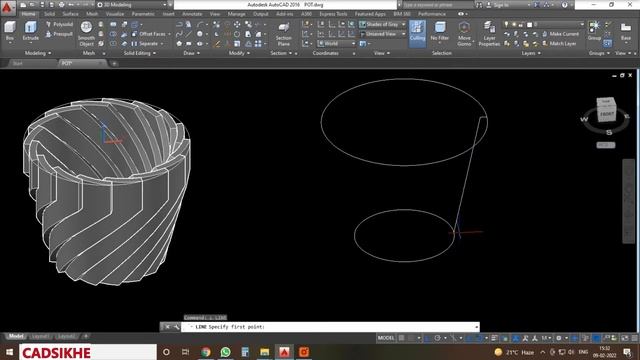Viewport: 640px width, 360px height.
Task: Expand the Draw panel
Action: point(191,53)
